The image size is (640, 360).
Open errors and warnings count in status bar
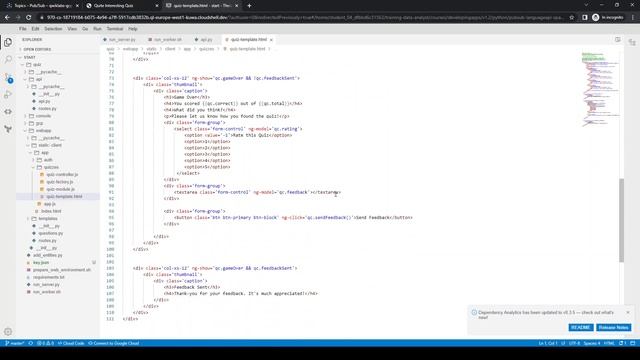tap(45, 343)
